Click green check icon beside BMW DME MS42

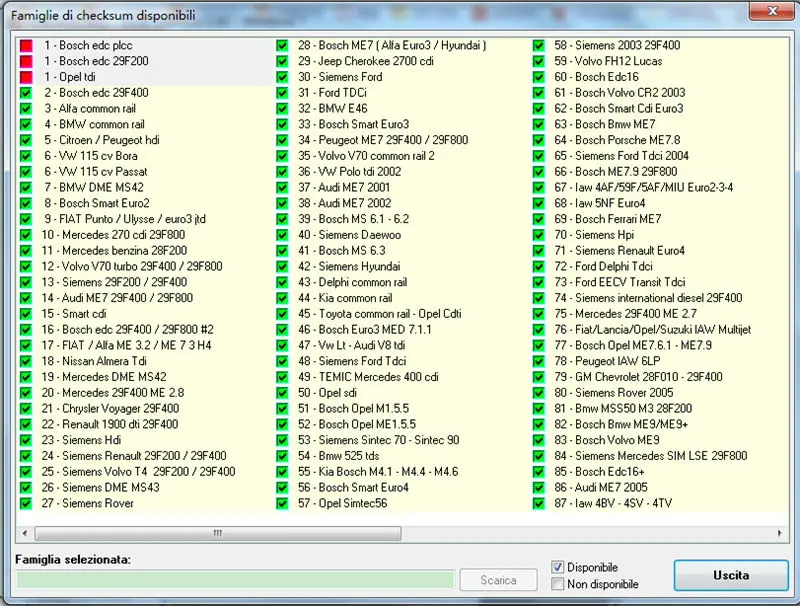pos(26,188)
